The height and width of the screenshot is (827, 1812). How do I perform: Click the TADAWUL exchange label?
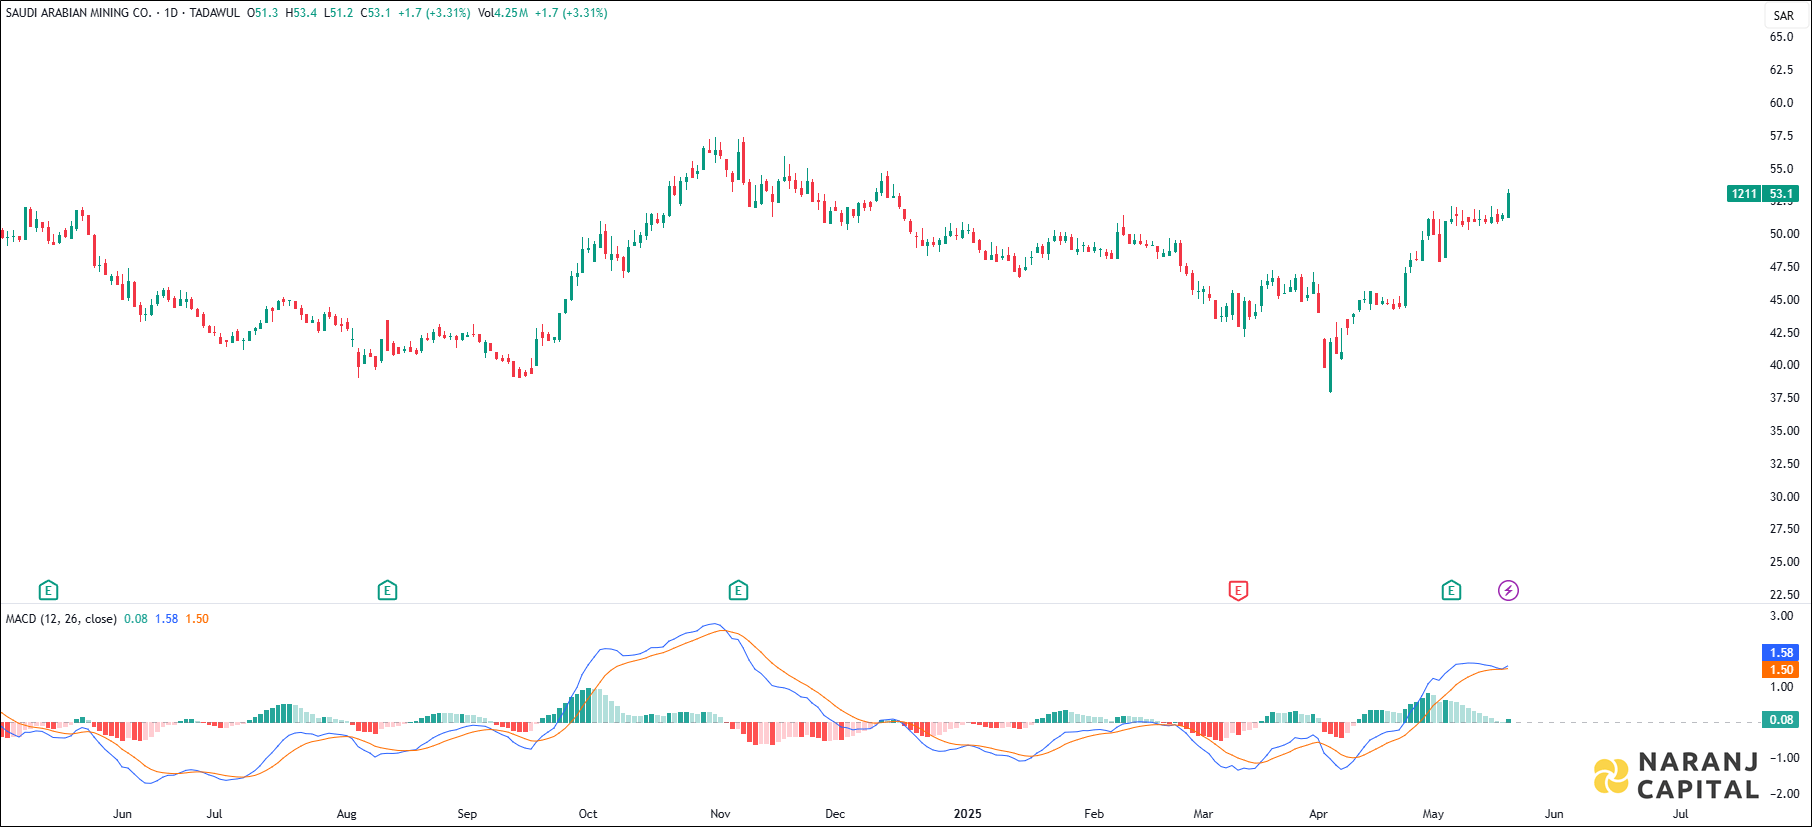tap(215, 13)
